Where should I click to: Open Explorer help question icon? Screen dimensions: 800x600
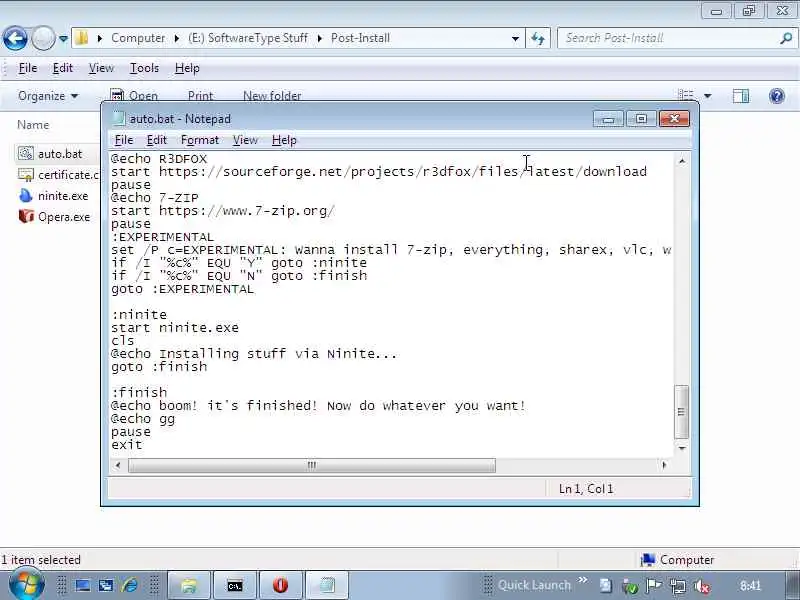point(777,95)
